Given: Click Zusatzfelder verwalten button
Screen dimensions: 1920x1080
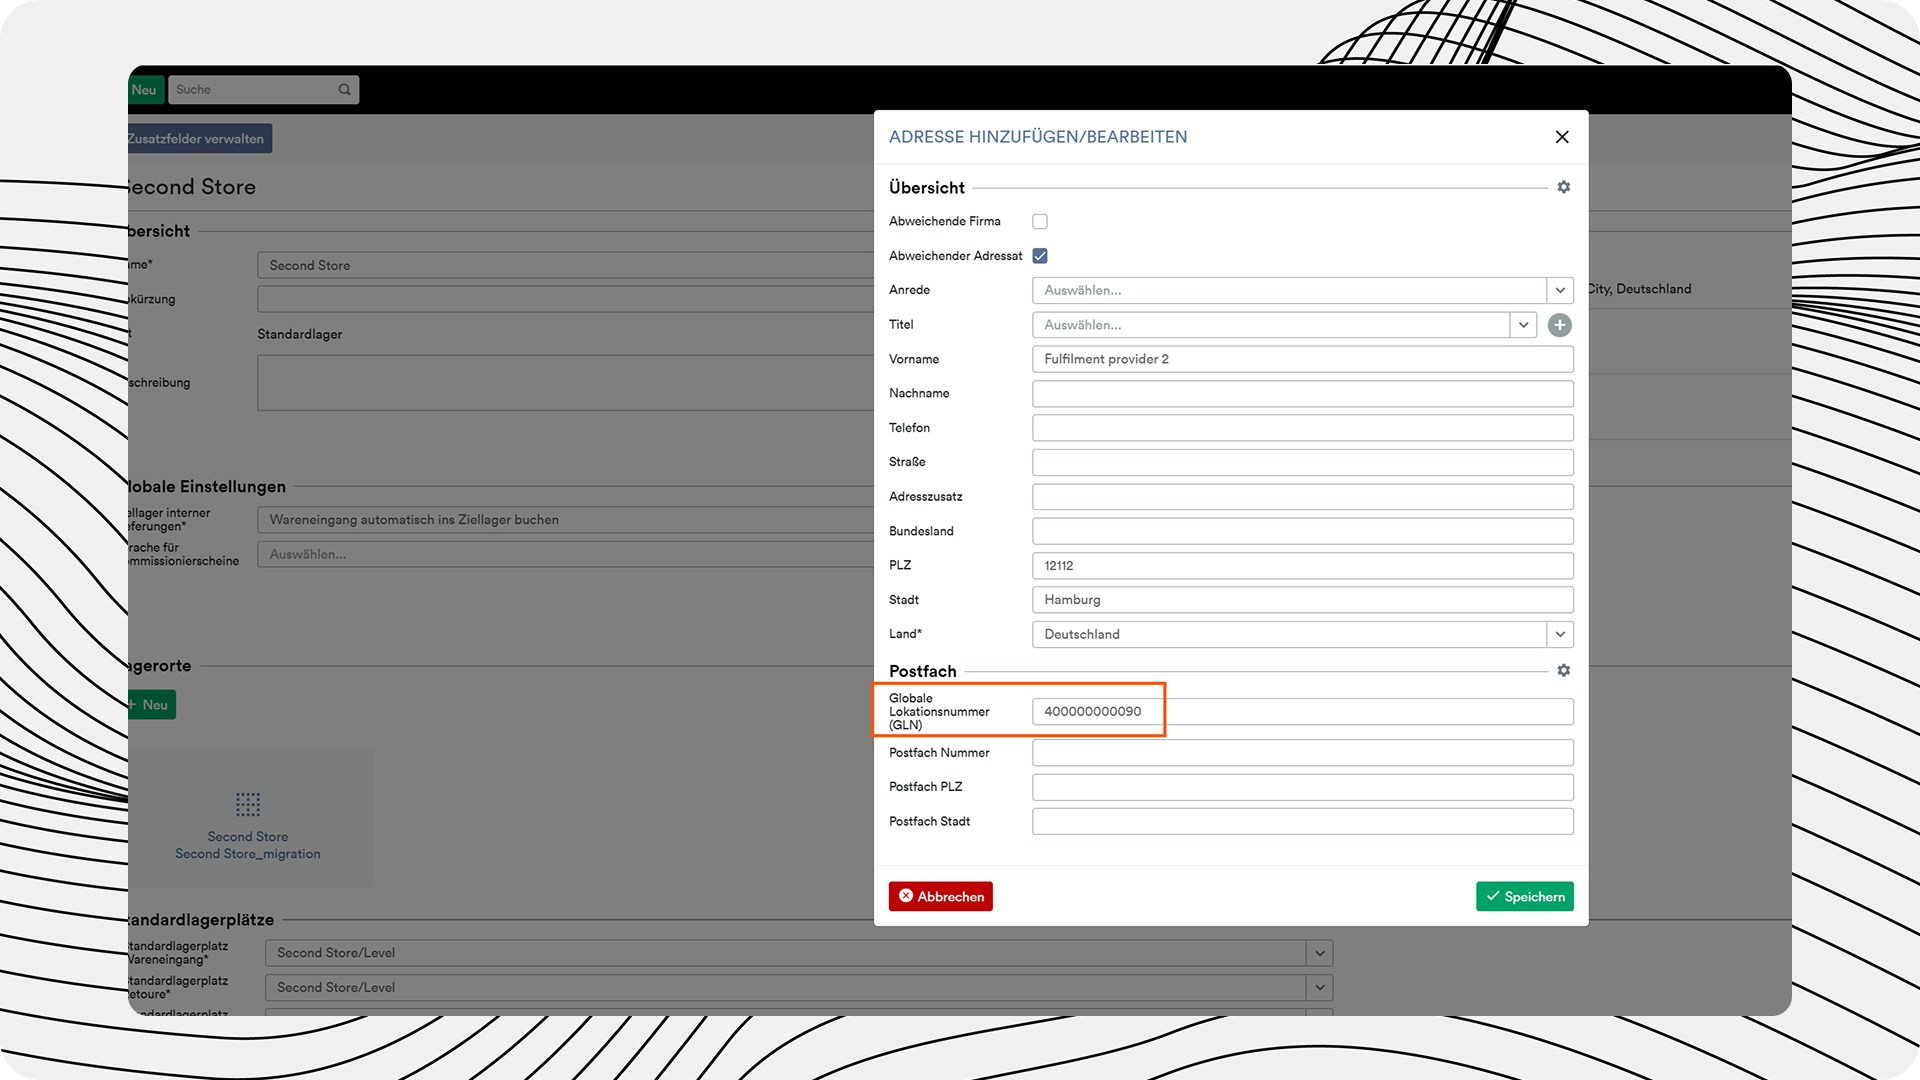Looking at the screenshot, I should (198, 139).
